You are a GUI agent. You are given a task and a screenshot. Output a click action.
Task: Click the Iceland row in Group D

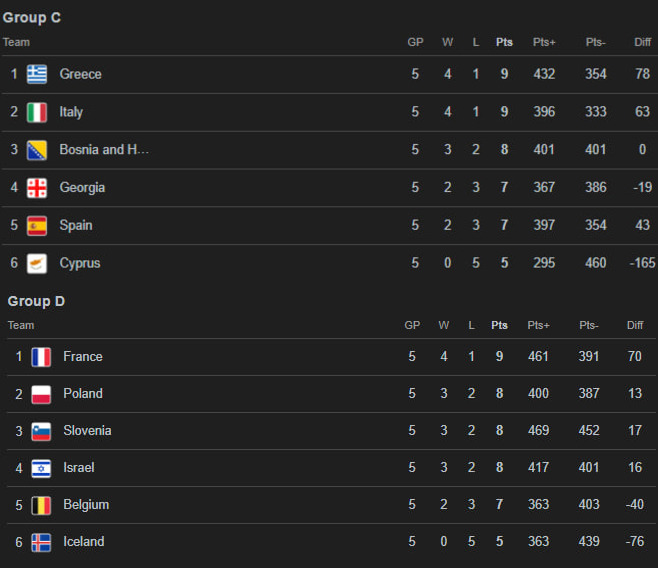[x=300, y=542]
